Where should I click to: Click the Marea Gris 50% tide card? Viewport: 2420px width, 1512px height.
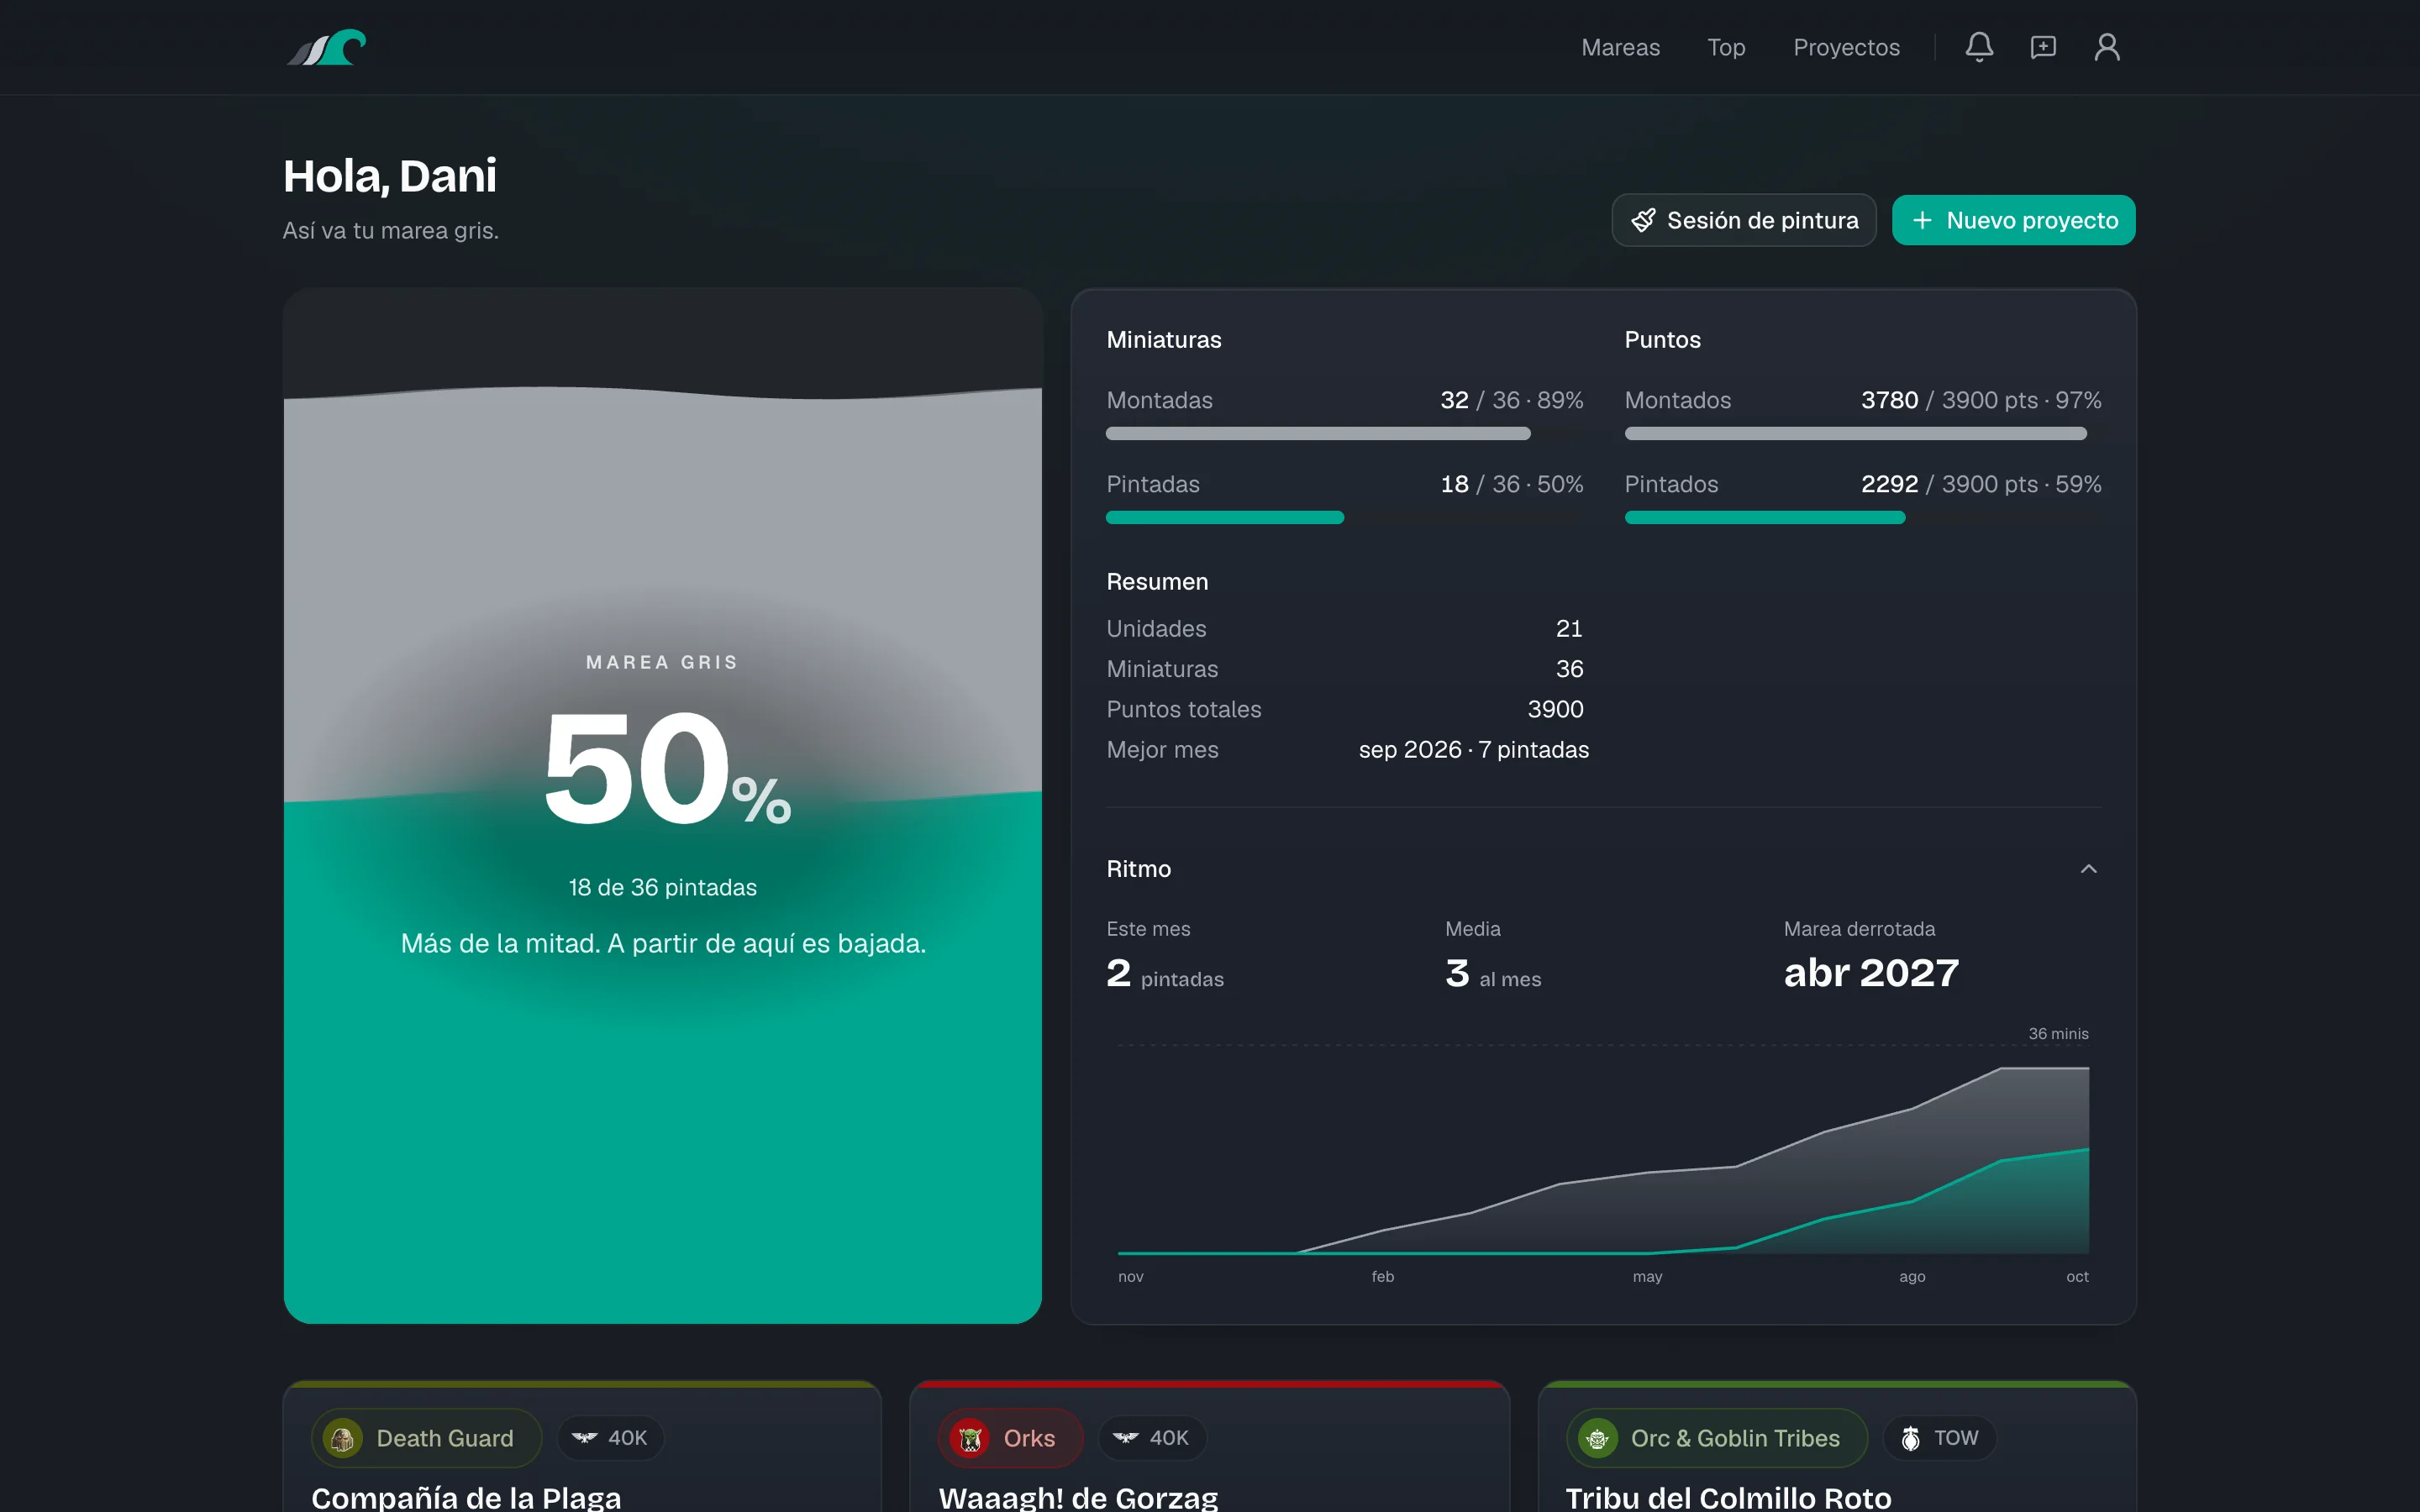662,806
